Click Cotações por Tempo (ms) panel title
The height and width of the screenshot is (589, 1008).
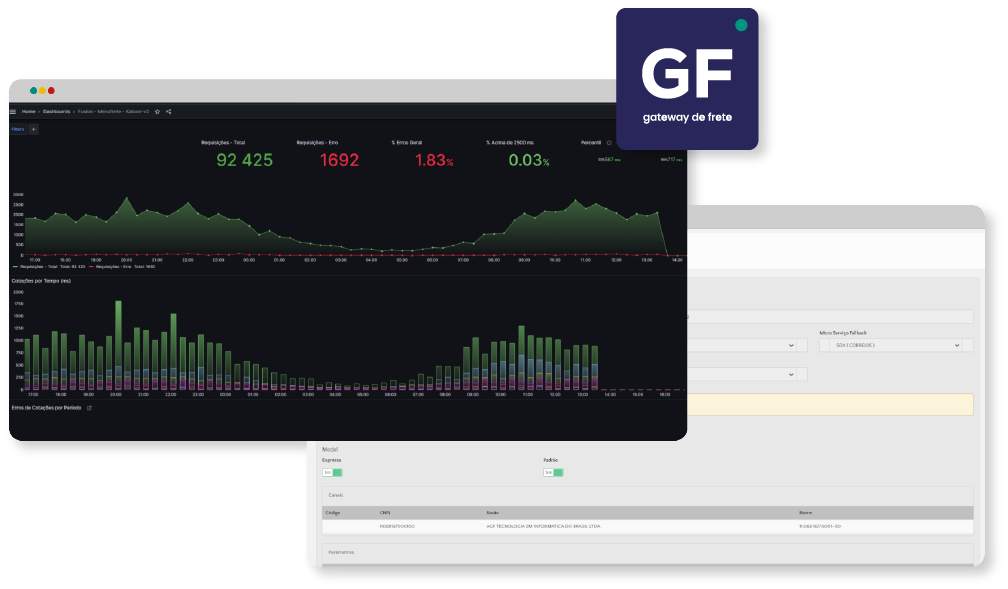coord(41,281)
